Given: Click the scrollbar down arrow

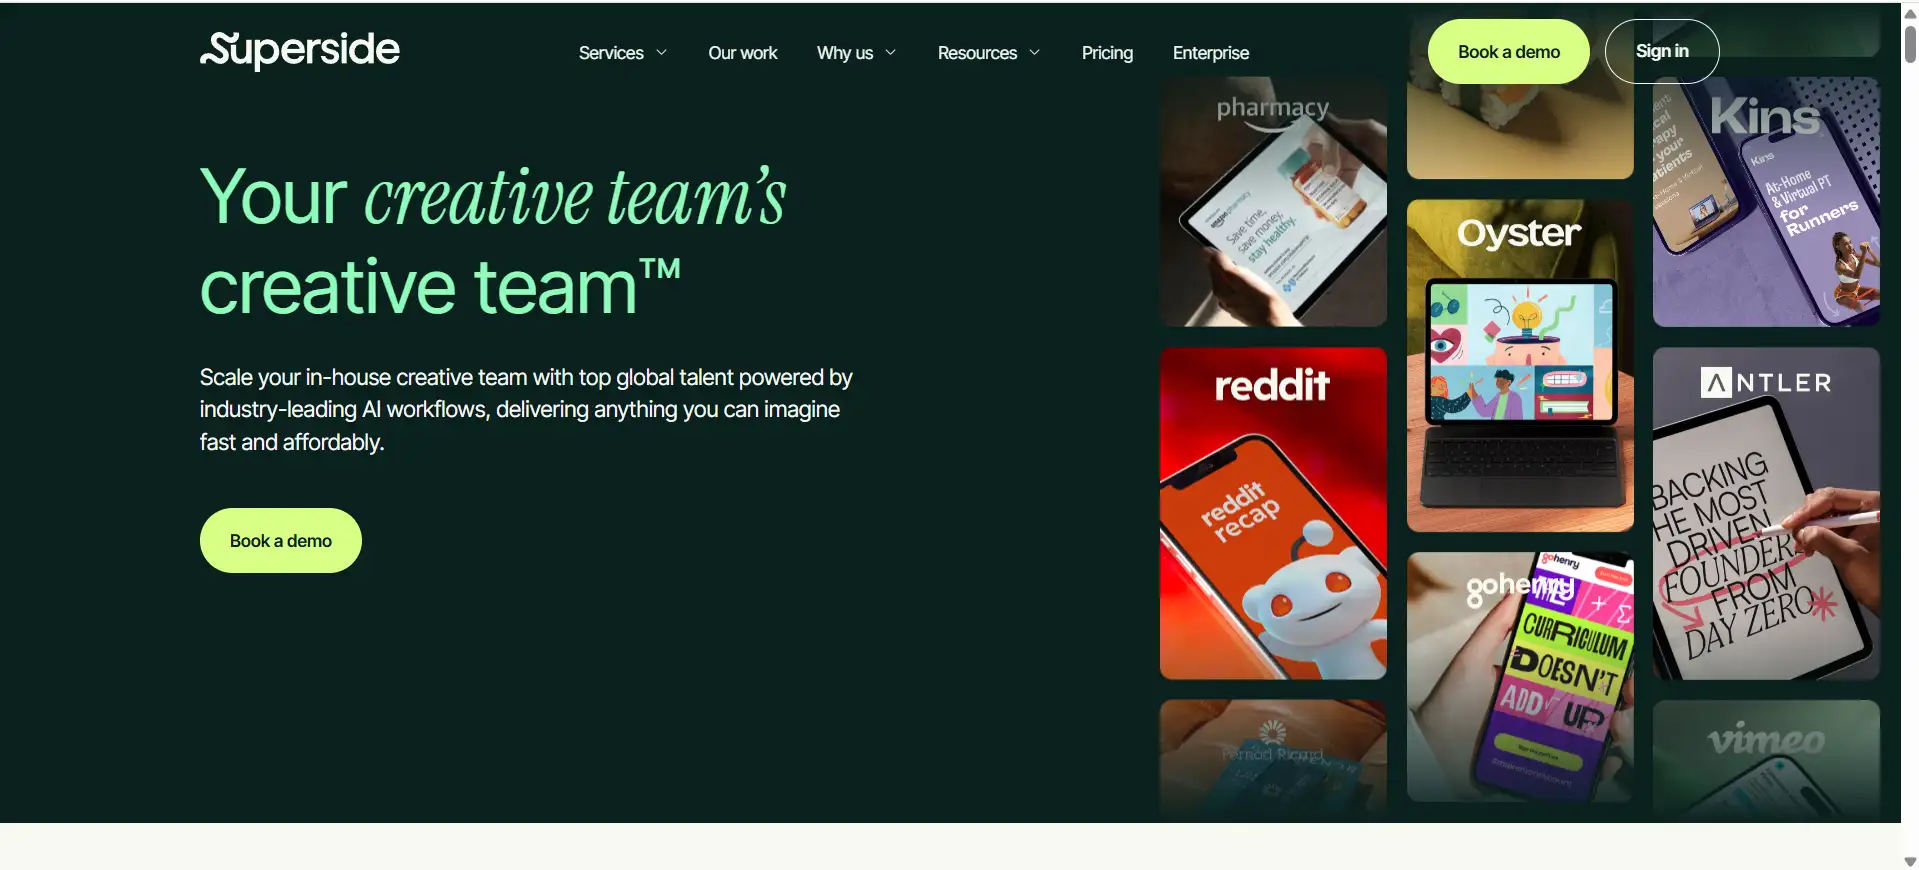Looking at the screenshot, I should tap(1910, 861).
